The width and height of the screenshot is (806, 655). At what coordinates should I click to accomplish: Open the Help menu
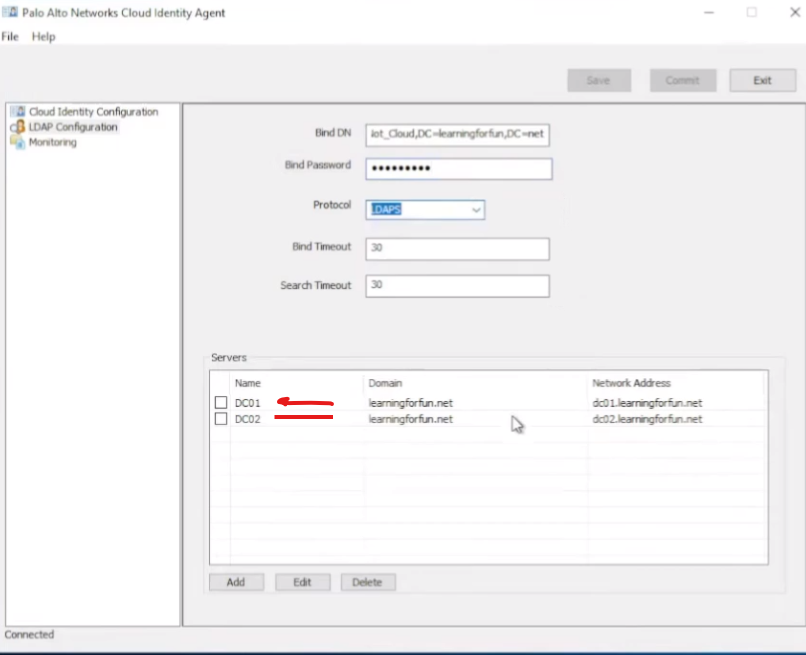coord(43,37)
